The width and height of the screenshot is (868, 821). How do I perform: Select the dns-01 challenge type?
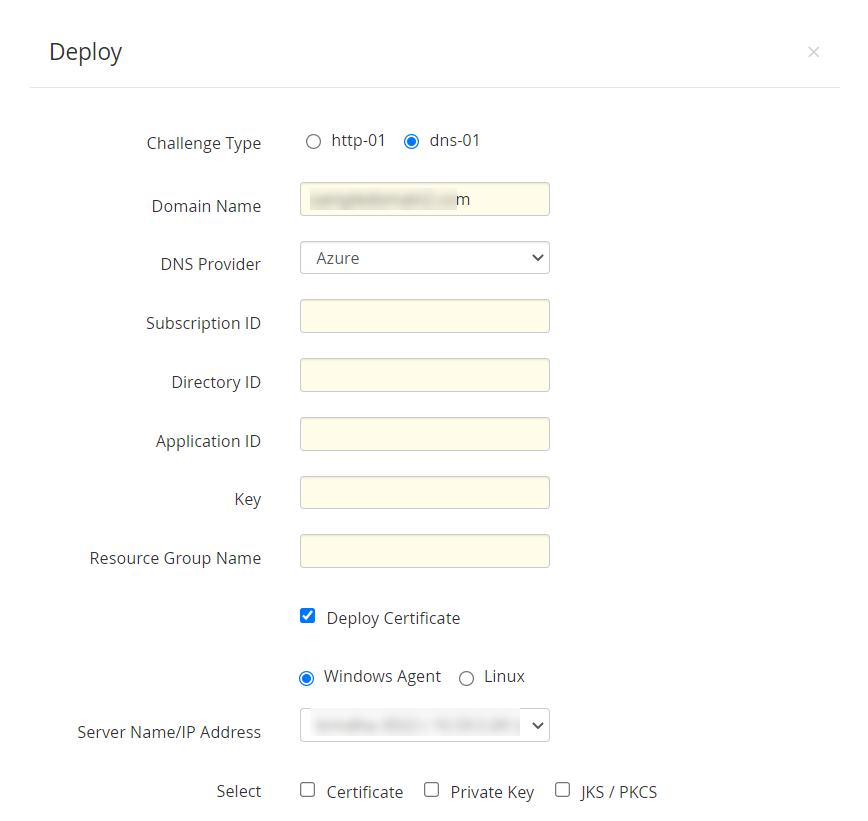pyautogui.click(x=411, y=141)
